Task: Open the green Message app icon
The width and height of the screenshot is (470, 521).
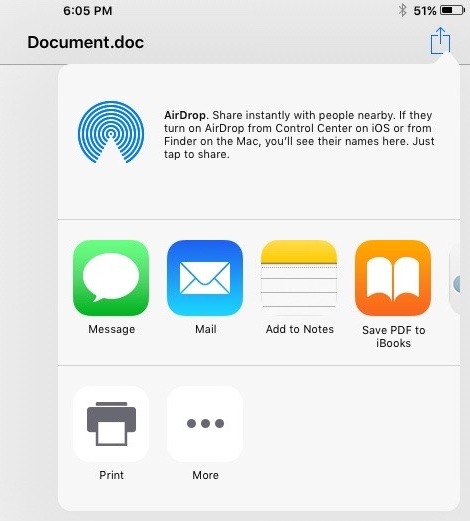Action: [111, 278]
